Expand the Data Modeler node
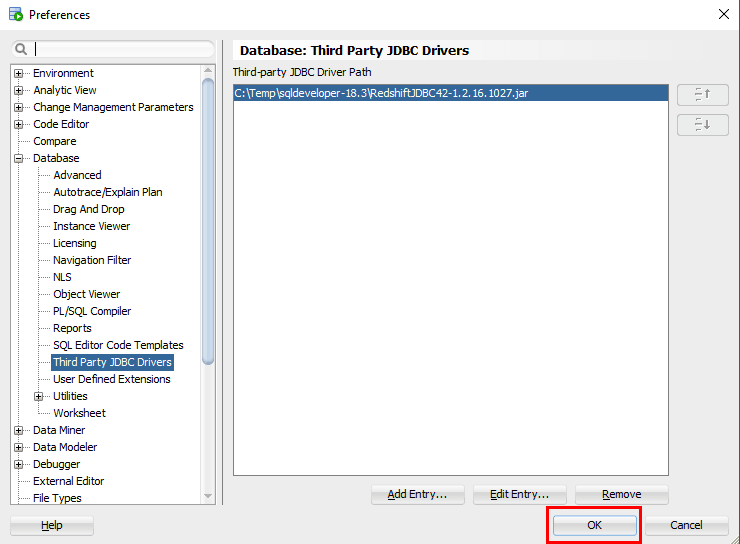This screenshot has height=544, width=740. click(19, 447)
